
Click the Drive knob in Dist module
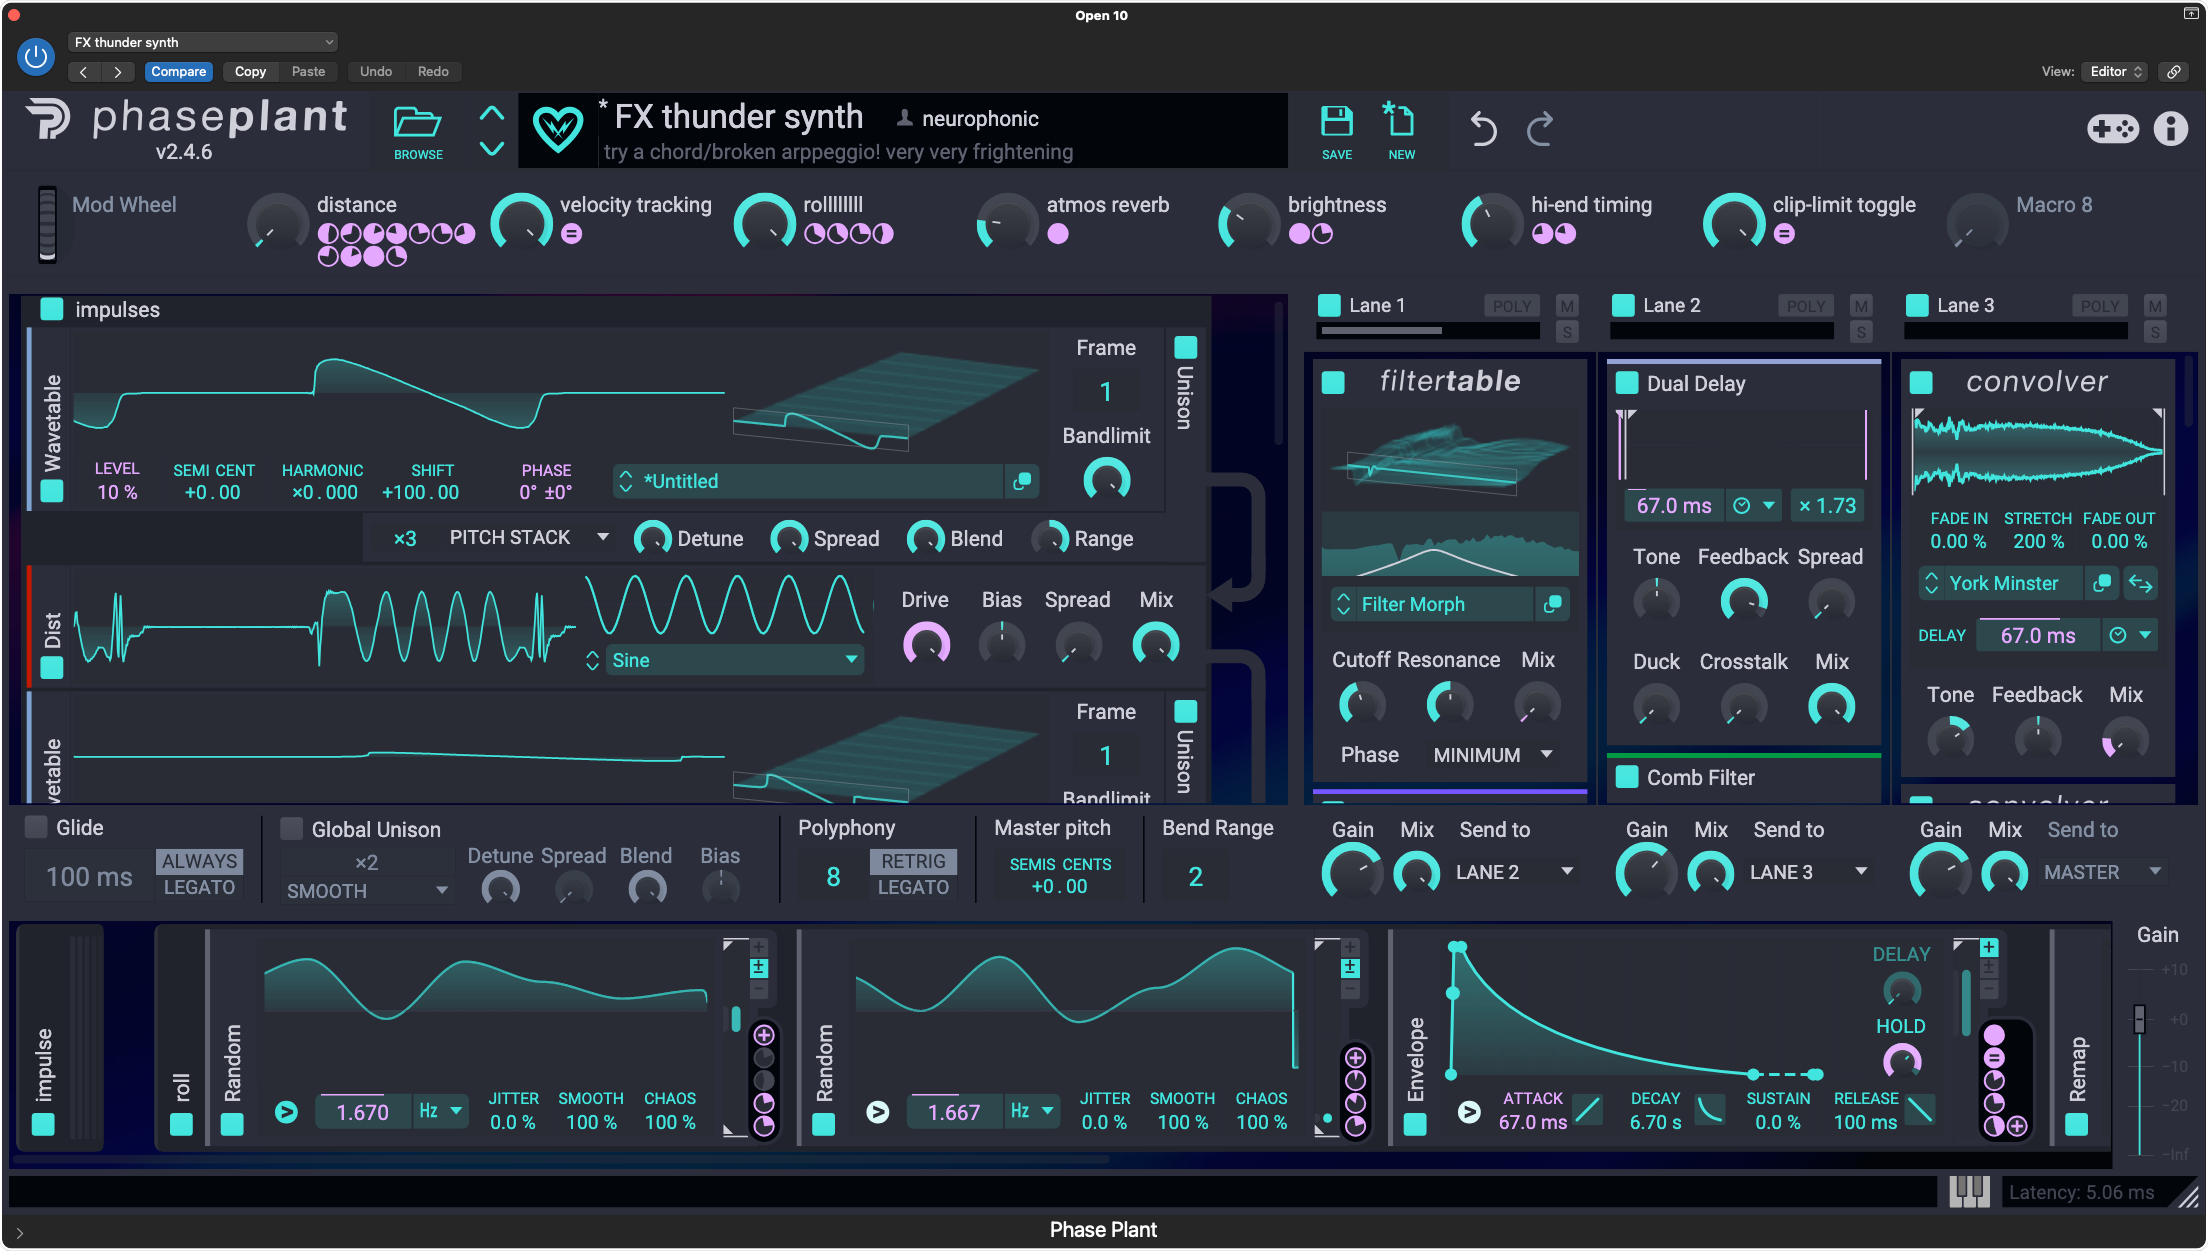click(926, 643)
